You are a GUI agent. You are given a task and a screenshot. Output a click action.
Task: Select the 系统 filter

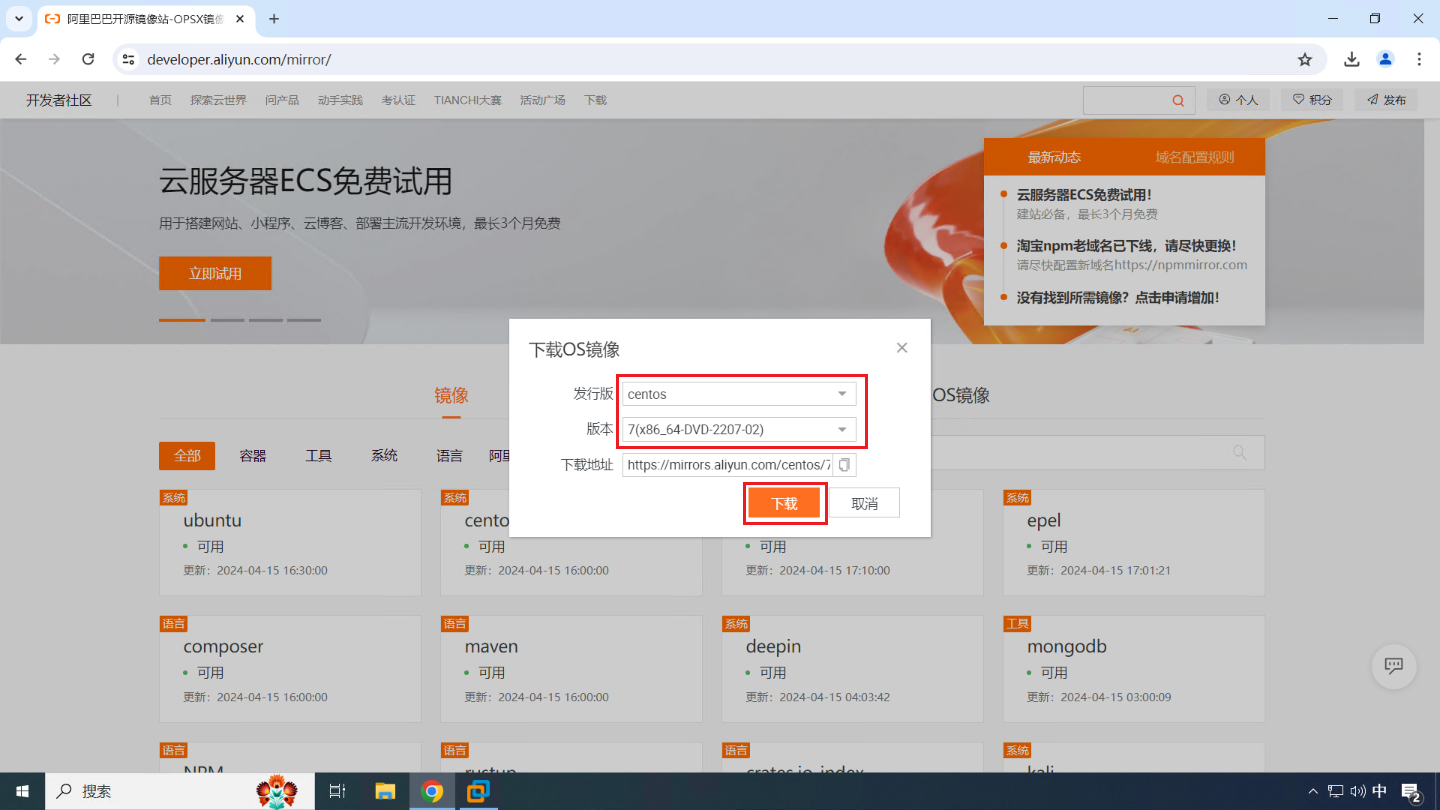(384, 455)
